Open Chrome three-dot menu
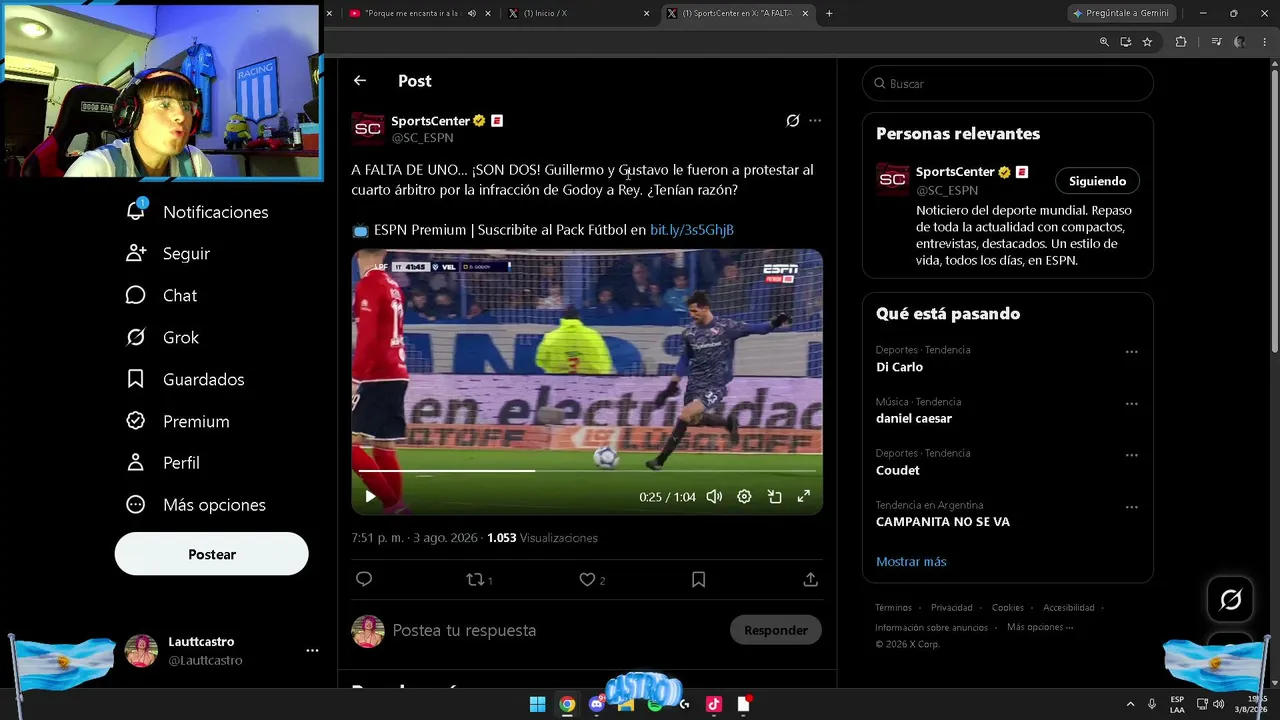 coord(1263,42)
